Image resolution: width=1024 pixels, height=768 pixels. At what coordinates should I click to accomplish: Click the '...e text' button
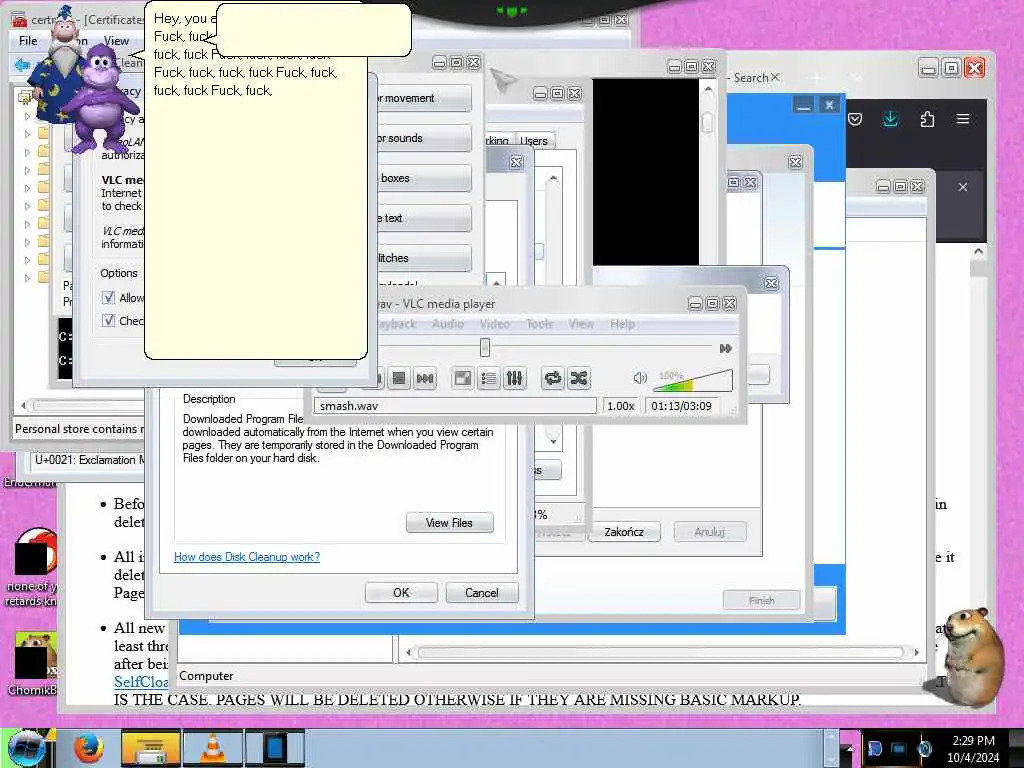(424, 217)
